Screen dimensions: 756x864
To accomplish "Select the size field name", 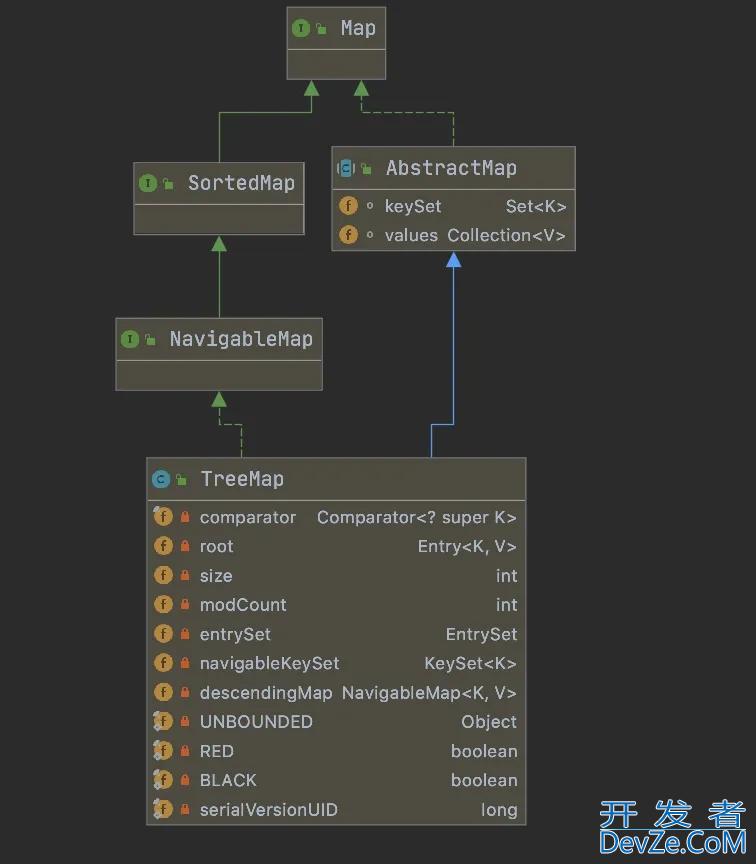I will tap(216, 576).
